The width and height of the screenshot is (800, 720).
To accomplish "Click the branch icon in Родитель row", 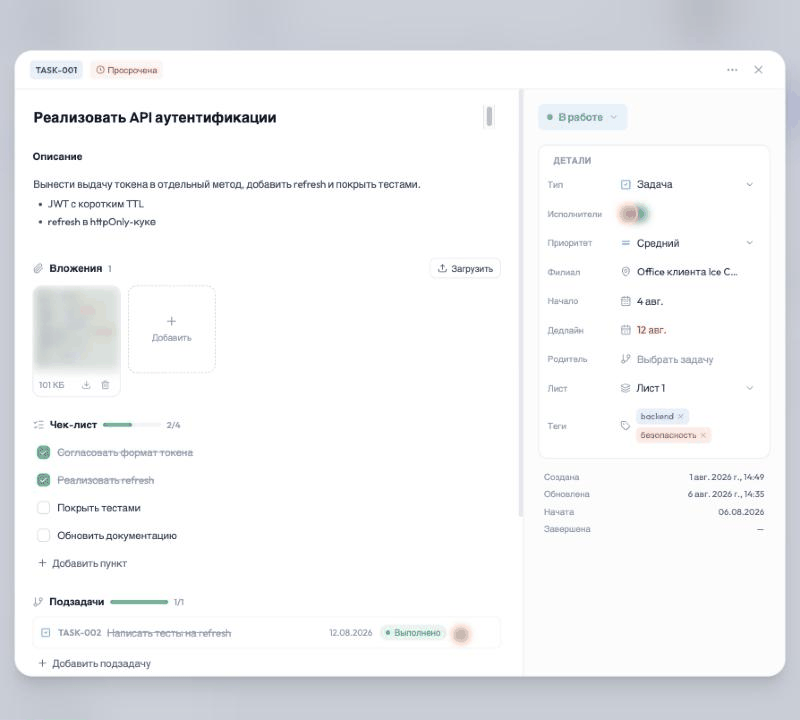I will click(626, 359).
